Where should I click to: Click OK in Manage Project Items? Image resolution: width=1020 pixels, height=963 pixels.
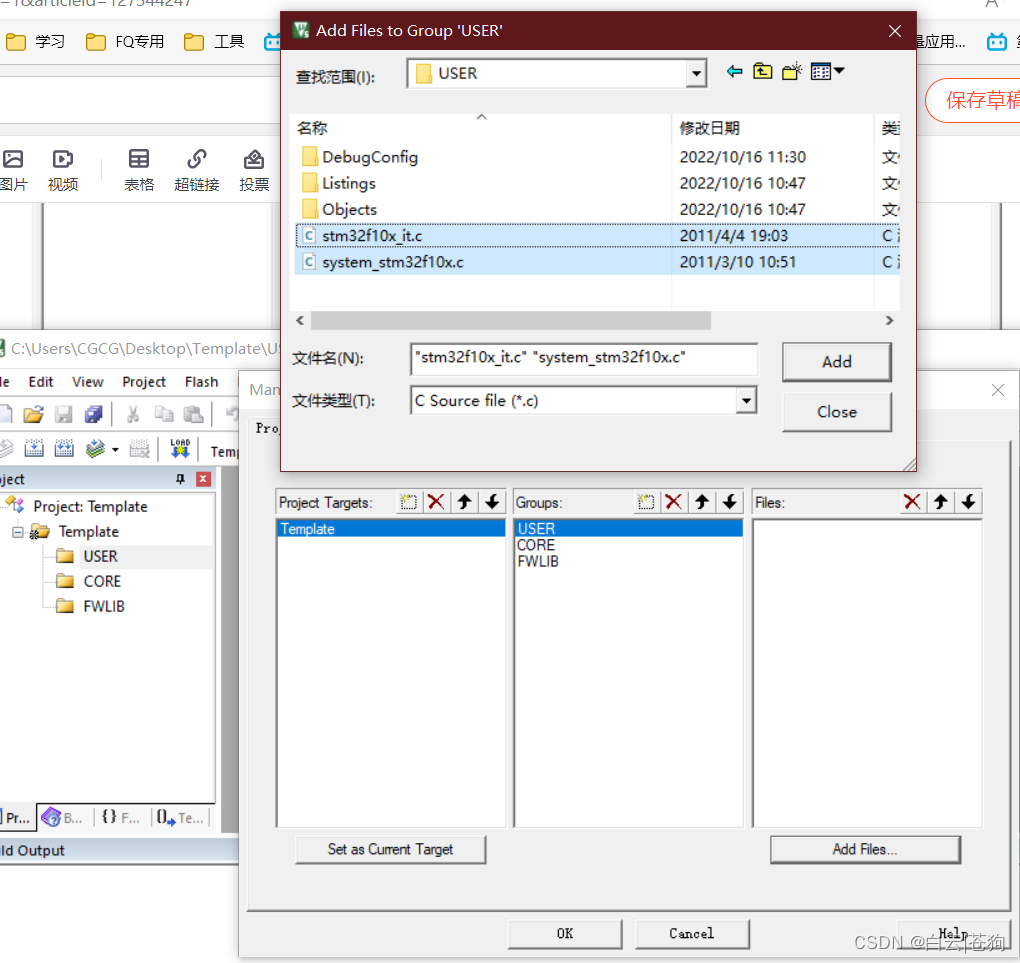[565, 934]
